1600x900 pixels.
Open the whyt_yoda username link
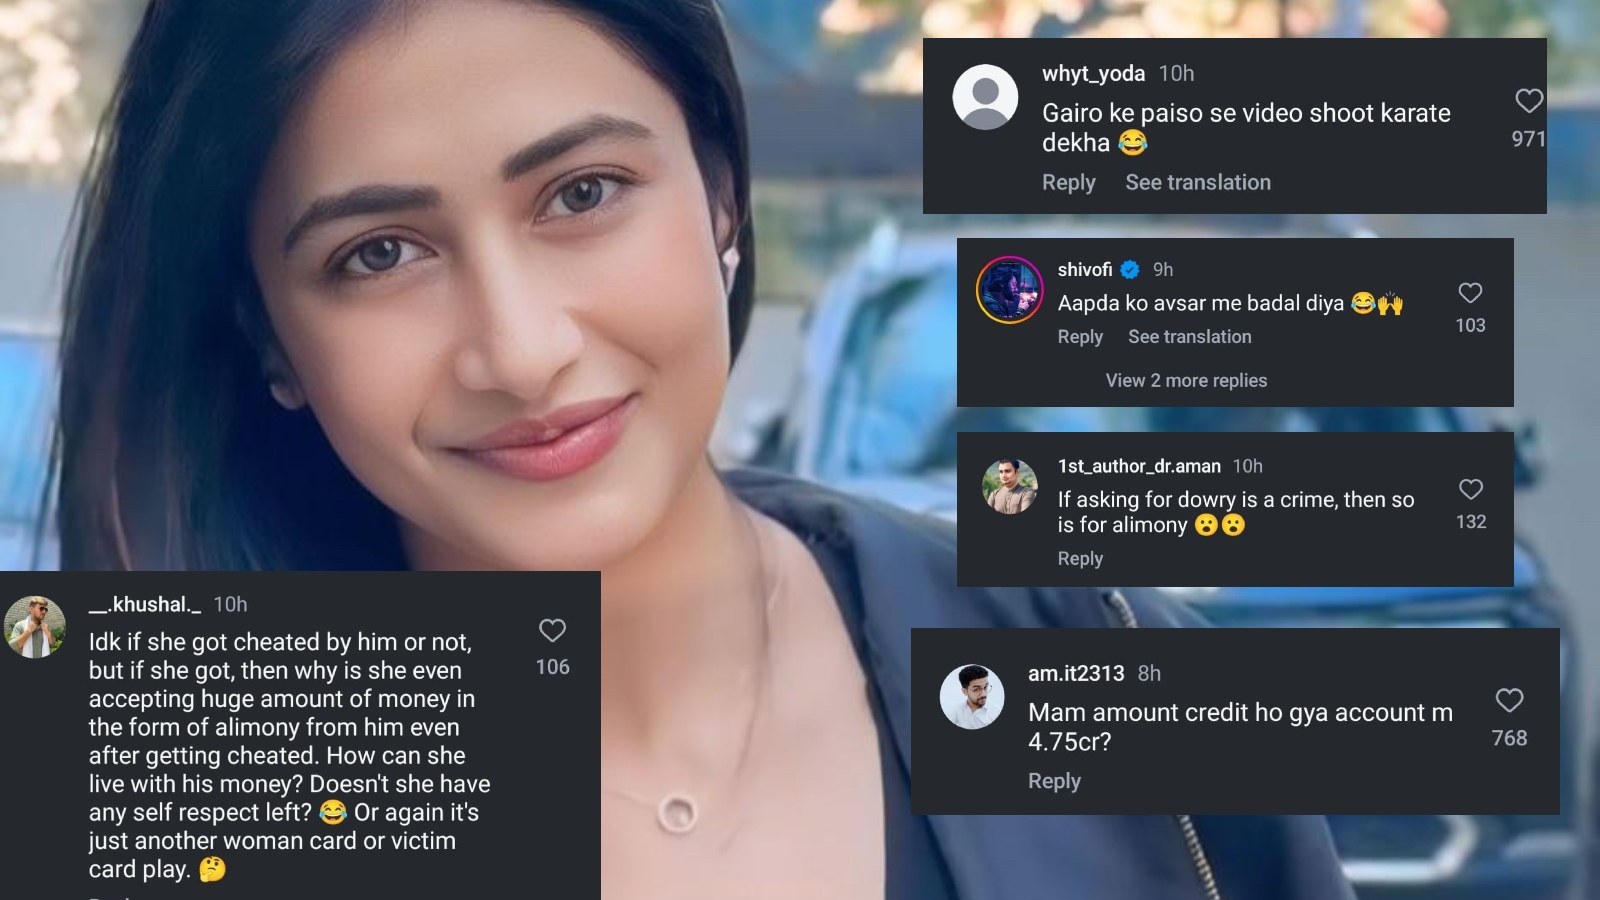(1093, 73)
